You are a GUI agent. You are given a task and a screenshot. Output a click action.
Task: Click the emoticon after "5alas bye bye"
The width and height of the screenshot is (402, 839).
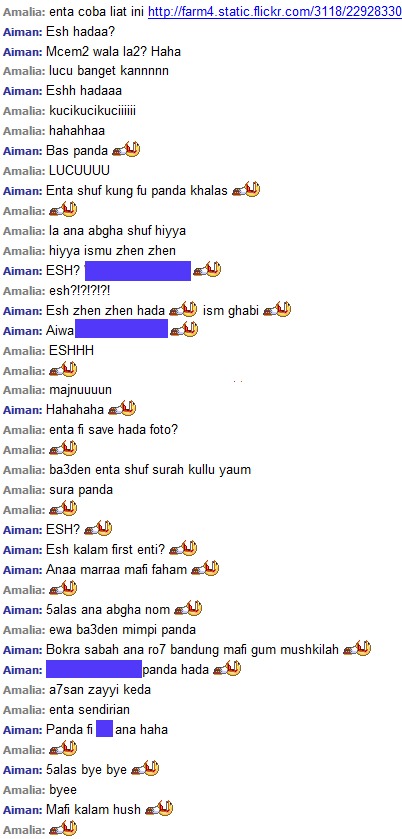pos(145,769)
